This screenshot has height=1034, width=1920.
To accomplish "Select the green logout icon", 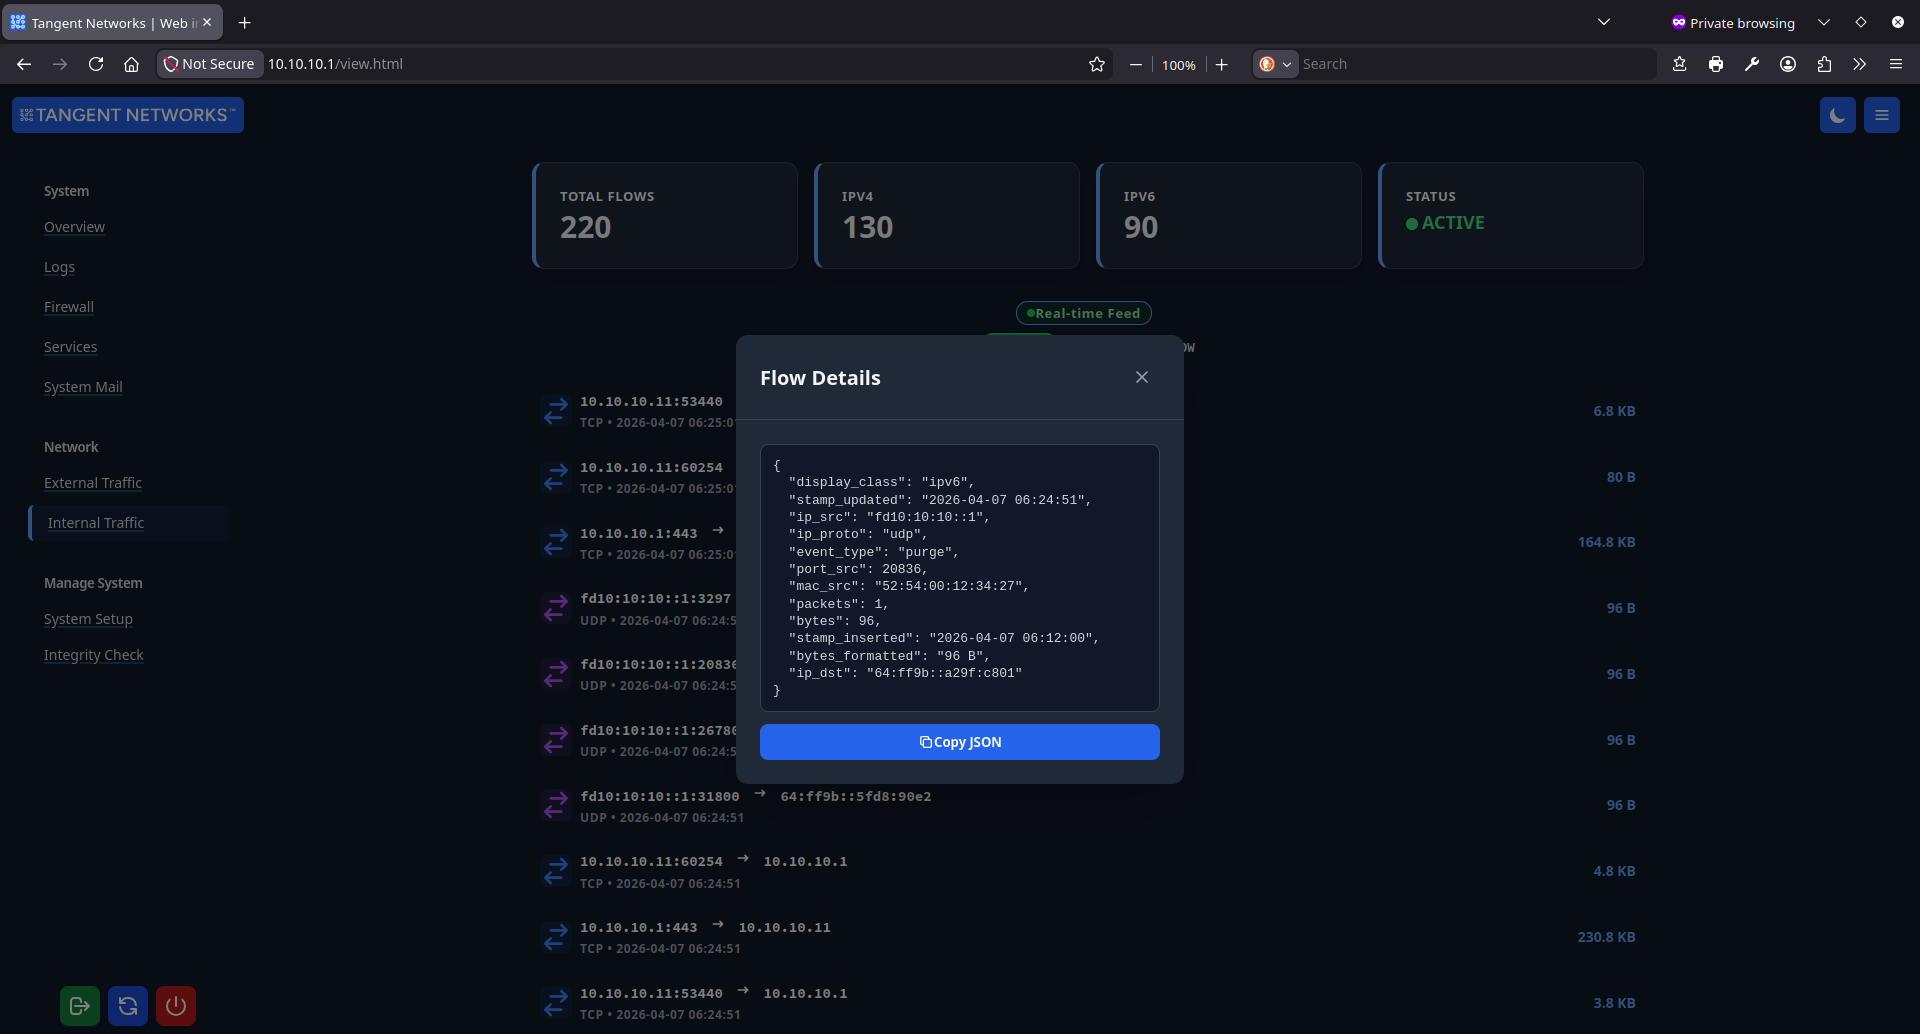I will [79, 1005].
